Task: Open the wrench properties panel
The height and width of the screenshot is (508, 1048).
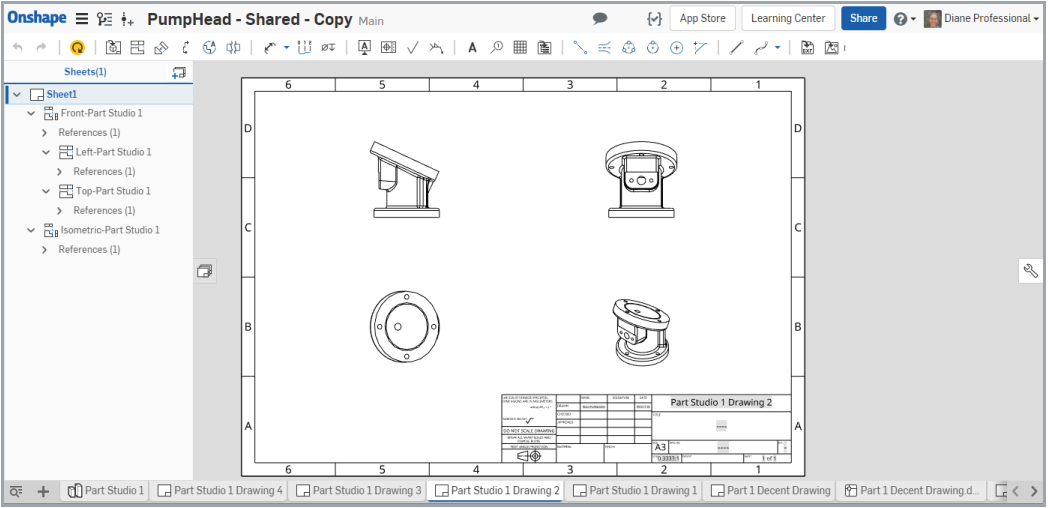Action: coord(1031,271)
